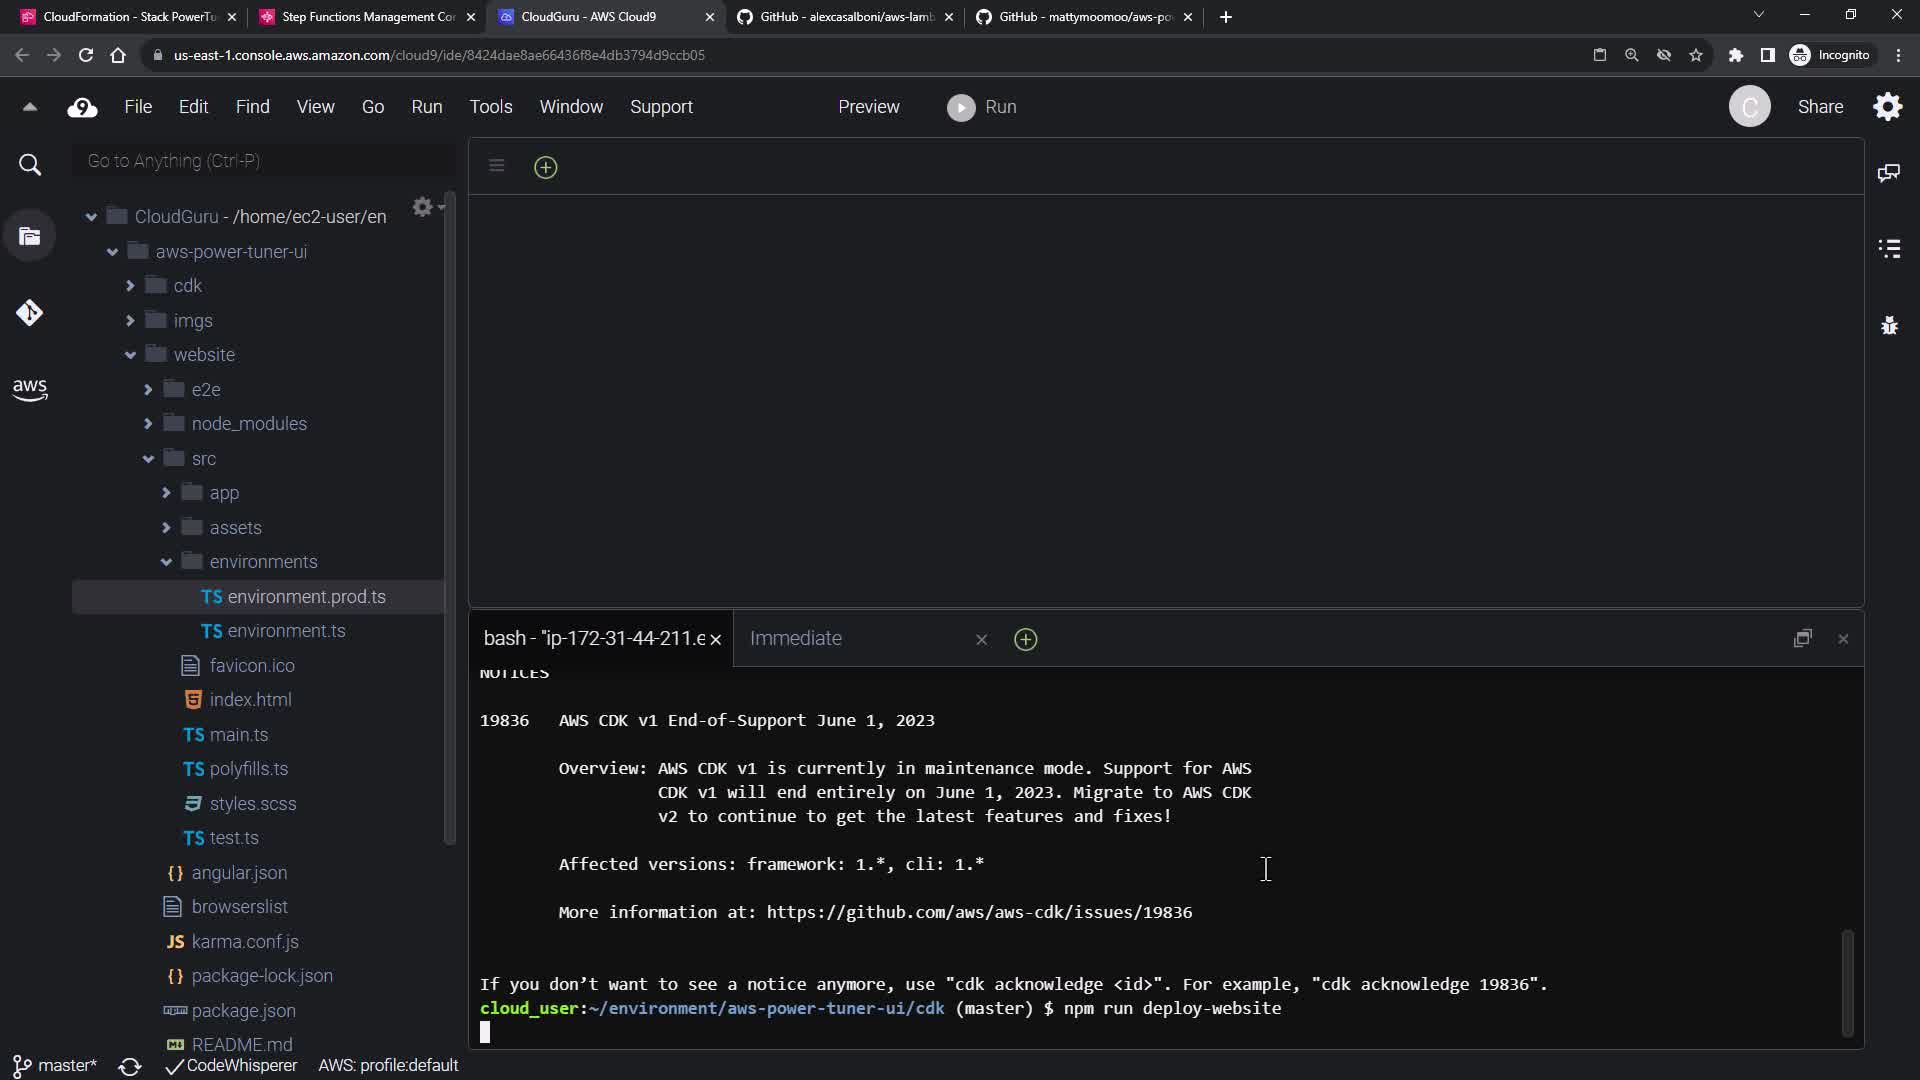This screenshot has height=1080, width=1920.
Task: Collapse the environments folder
Action: pyautogui.click(x=166, y=562)
